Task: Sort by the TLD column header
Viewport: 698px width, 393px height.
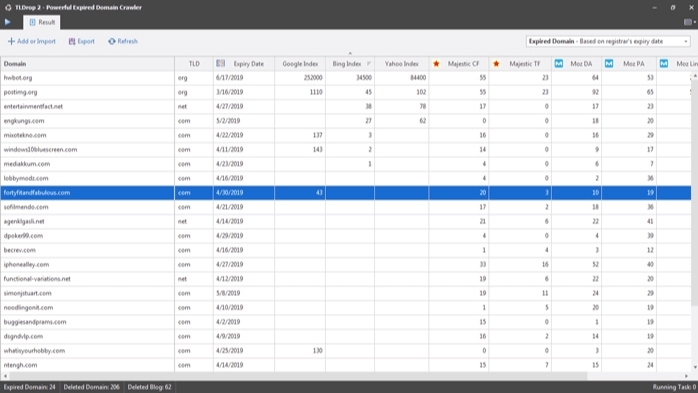Action: pos(194,64)
